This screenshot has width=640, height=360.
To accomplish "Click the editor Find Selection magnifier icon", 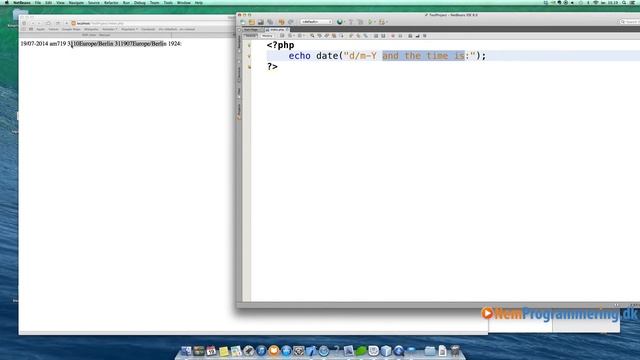I will pos(312,36).
